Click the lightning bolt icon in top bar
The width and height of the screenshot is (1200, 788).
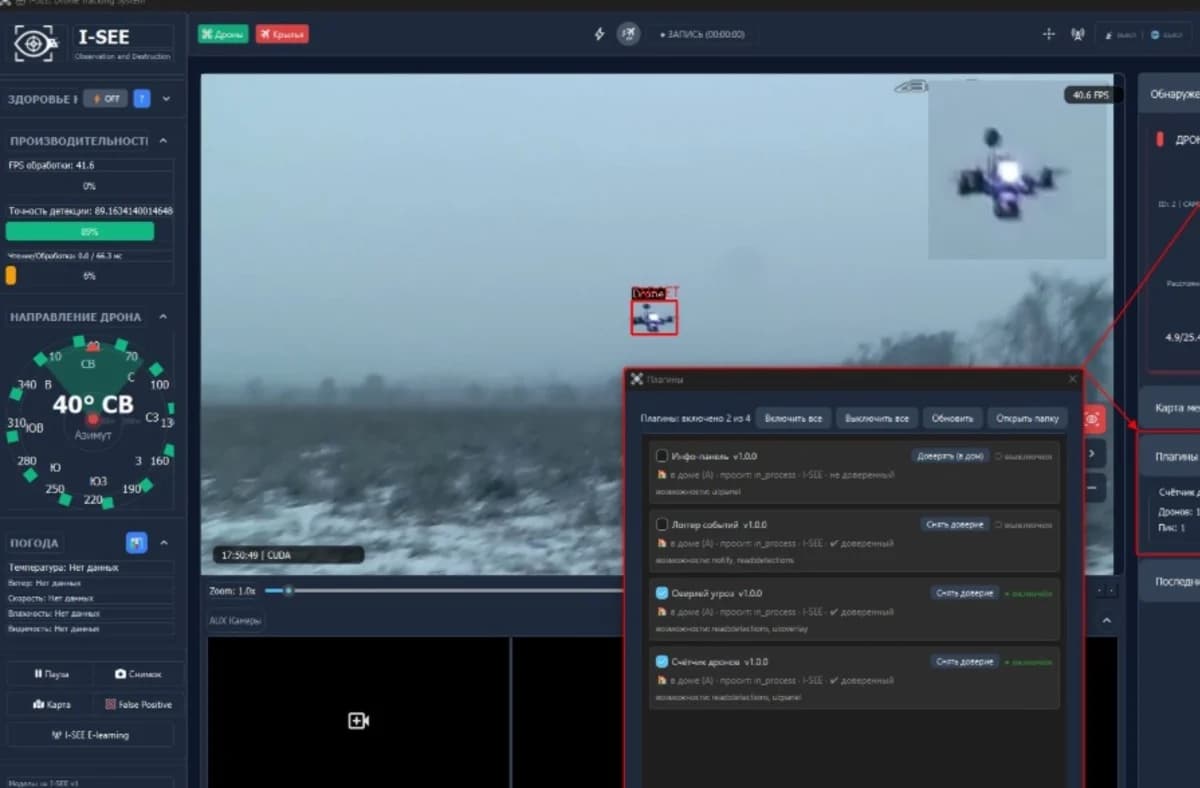tap(600, 34)
